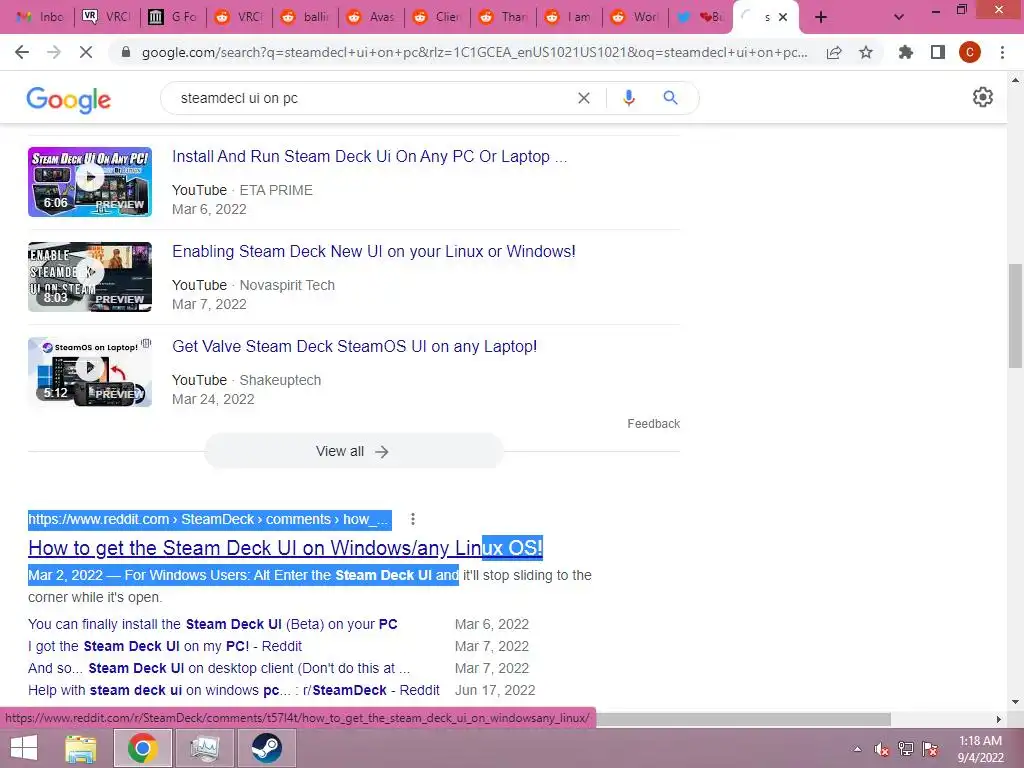Click into the Google search input field
The width and height of the screenshot is (1024, 768).
tap(372, 98)
